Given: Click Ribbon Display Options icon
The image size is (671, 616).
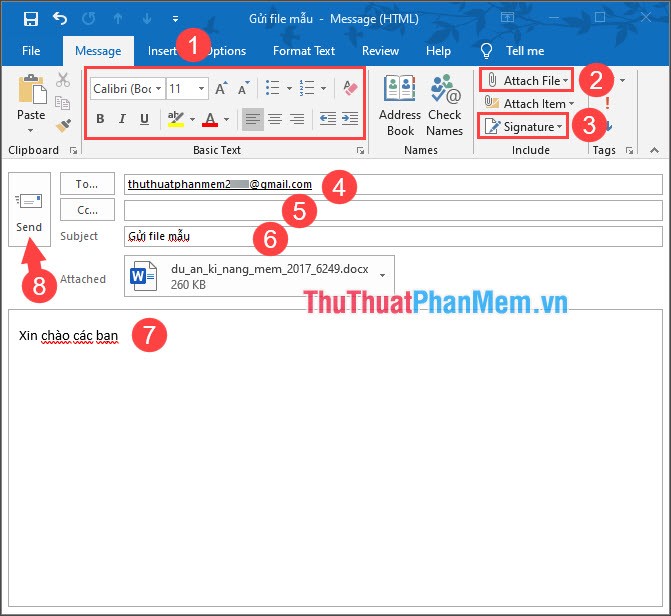Looking at the screenshot, I should (x=508, y=18).
